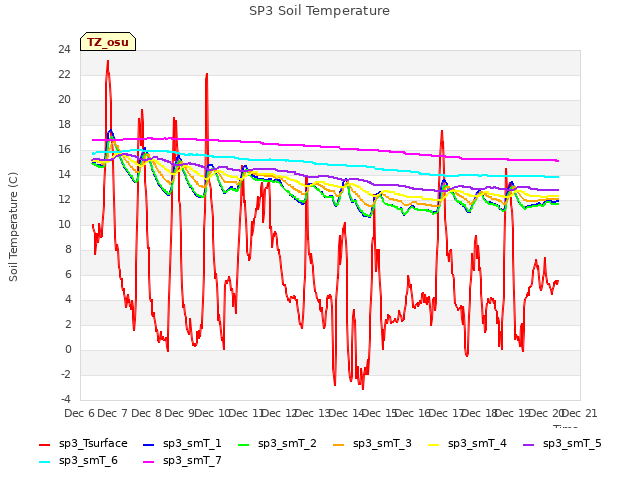The width and height of the screenshot is (640, 480).
Task: Select the sp3_smT_4 legend entry
Action: pos(467,443)
